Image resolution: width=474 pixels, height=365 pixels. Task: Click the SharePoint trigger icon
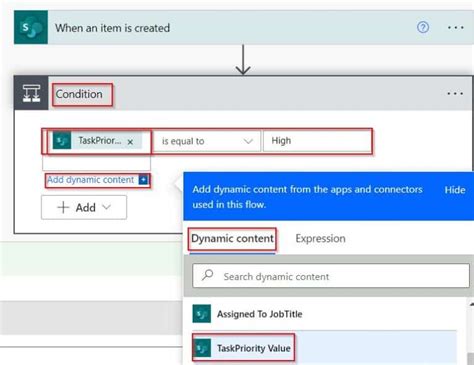pyautogui.click(x=31, y=27)
